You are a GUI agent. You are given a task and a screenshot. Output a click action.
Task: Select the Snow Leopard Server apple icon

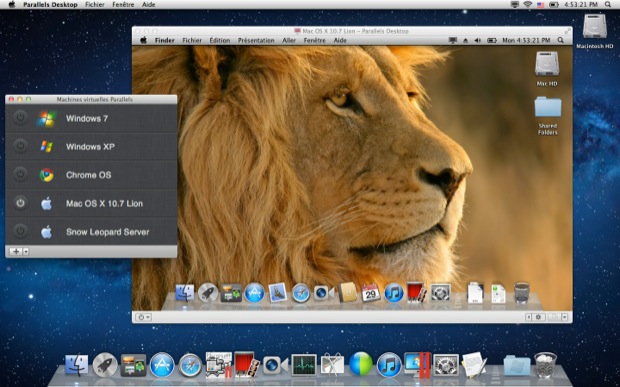pyautogui.click(x=47, y=232)
